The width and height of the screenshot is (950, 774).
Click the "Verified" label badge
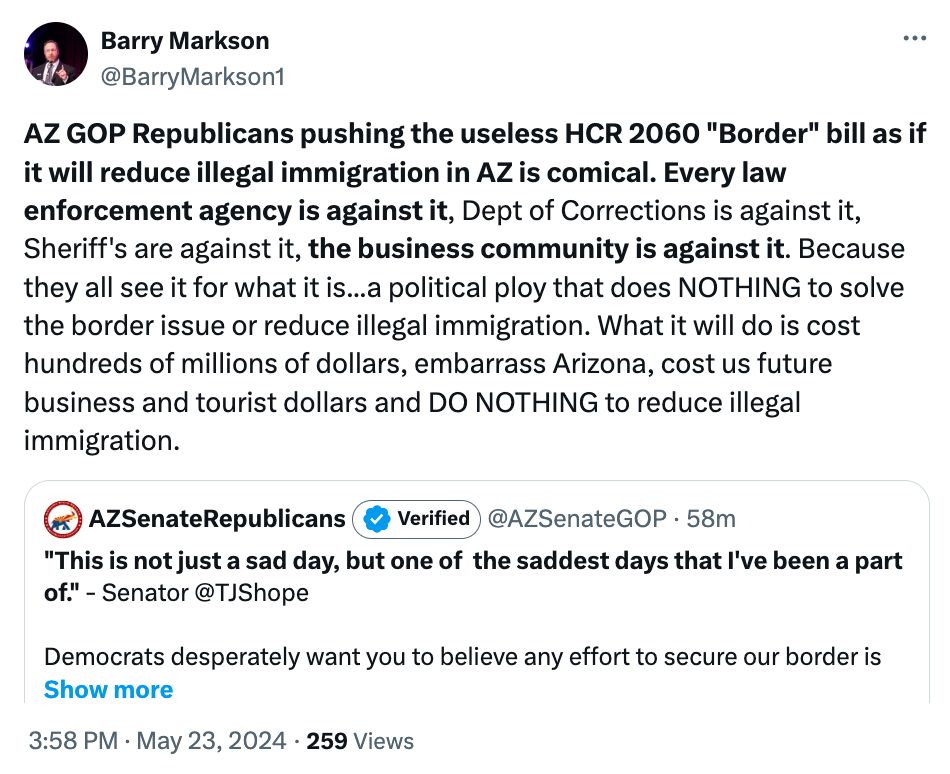[432, 518]
